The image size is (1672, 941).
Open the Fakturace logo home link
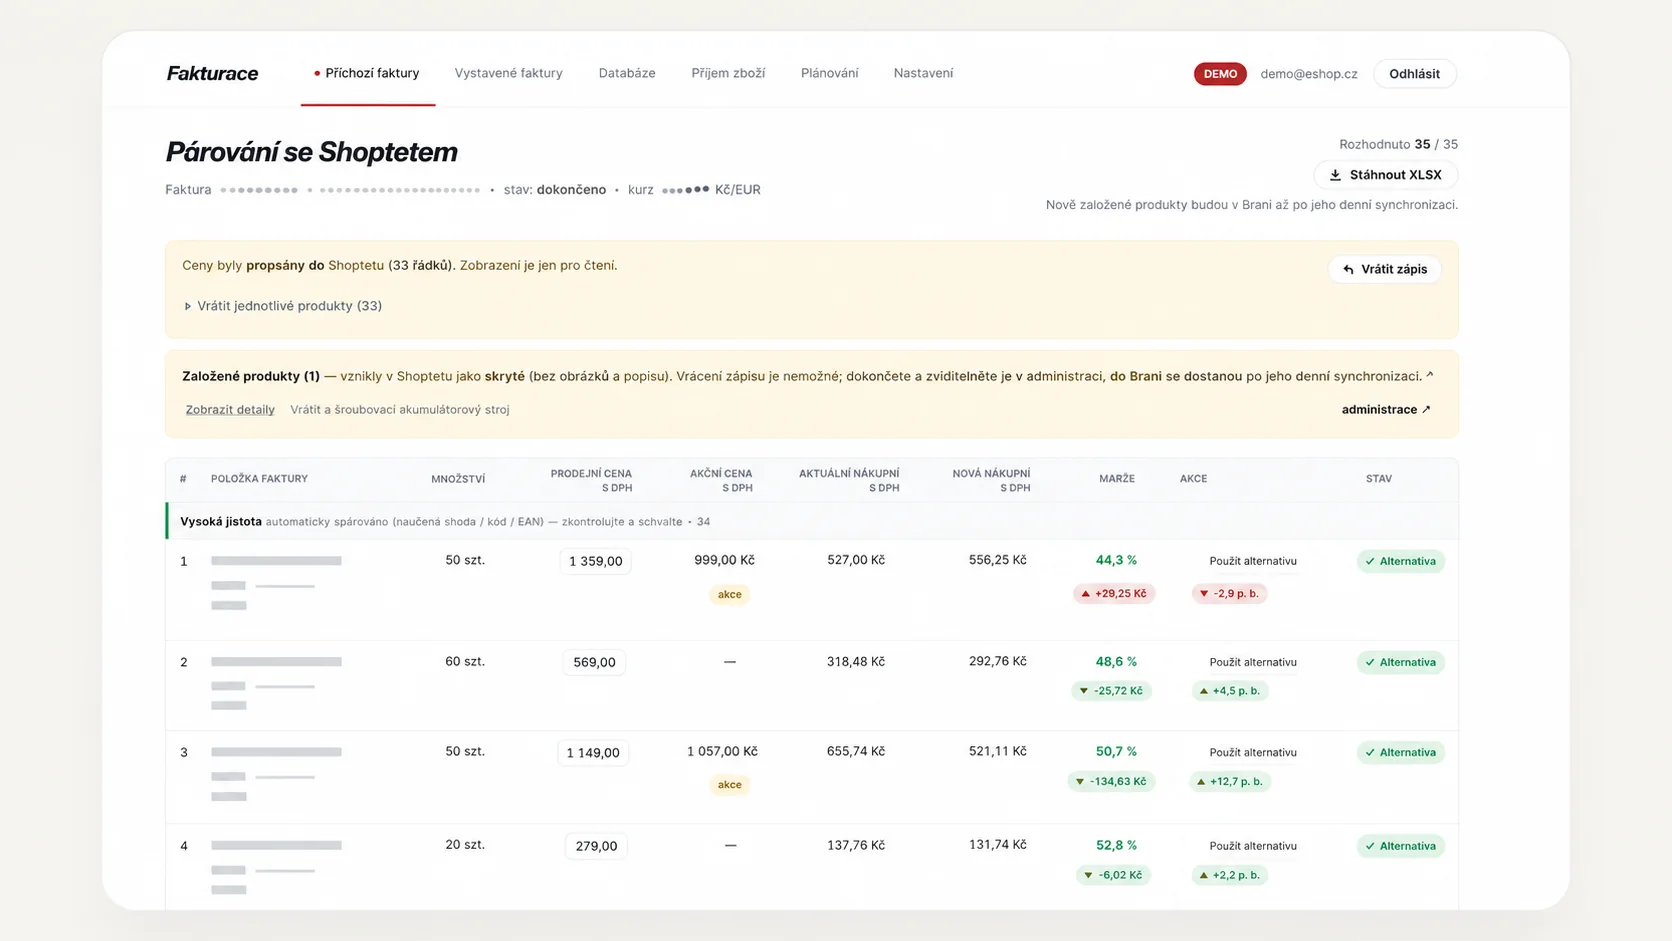coord(212,73)
